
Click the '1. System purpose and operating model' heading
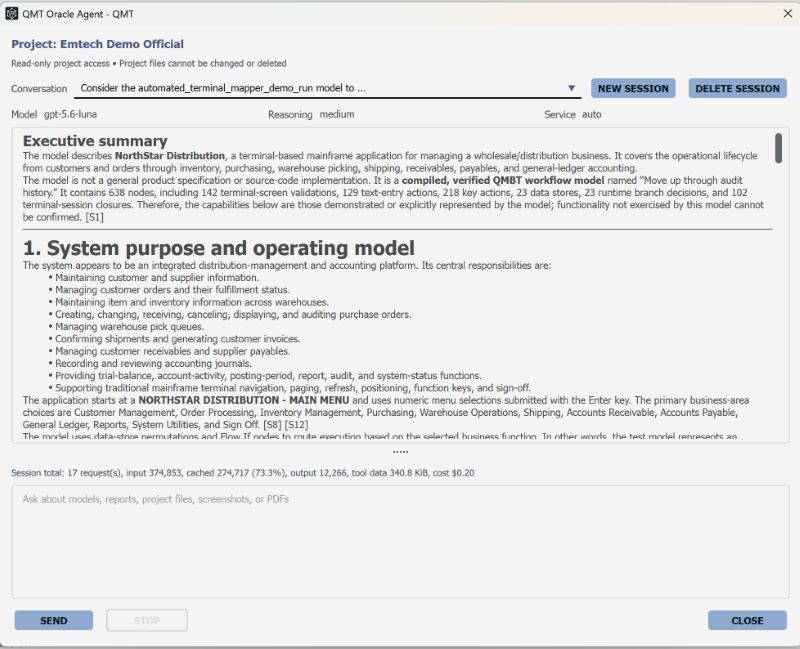pos(218,248)
